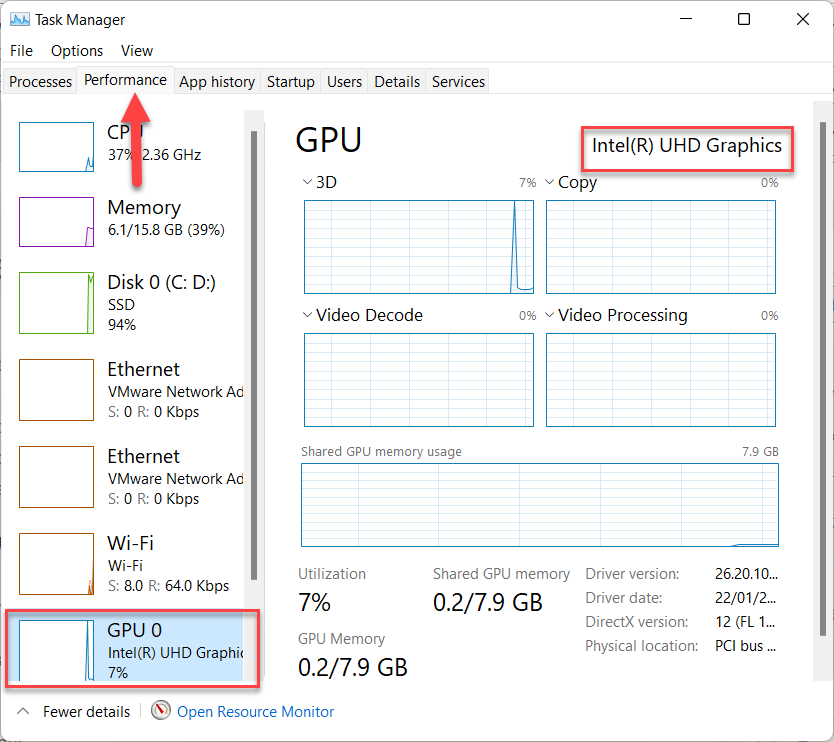834x742 pixels.
Task: Click the Fewer details arrow icon
Action: pyautogui.click(x=24, y=712)
